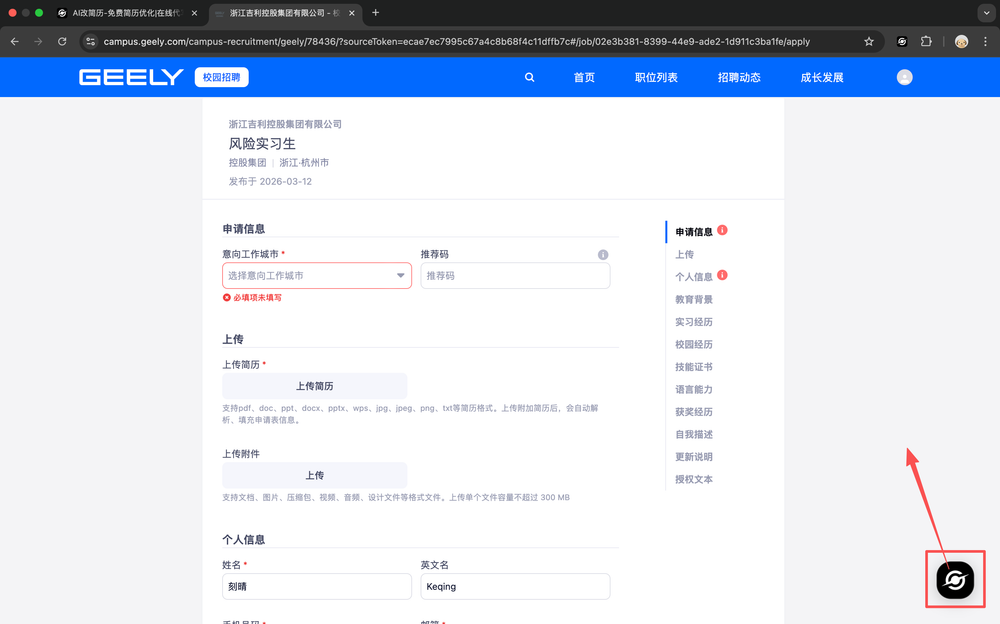Click the floating AI resume assistant icon
The width and height of the screenshot is (1000, 624).
coord(955,580)
